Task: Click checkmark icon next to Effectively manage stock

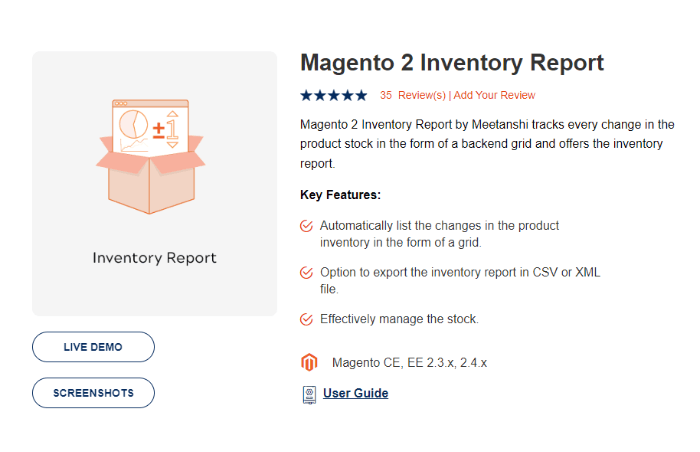Action: (x=307, y=319)
